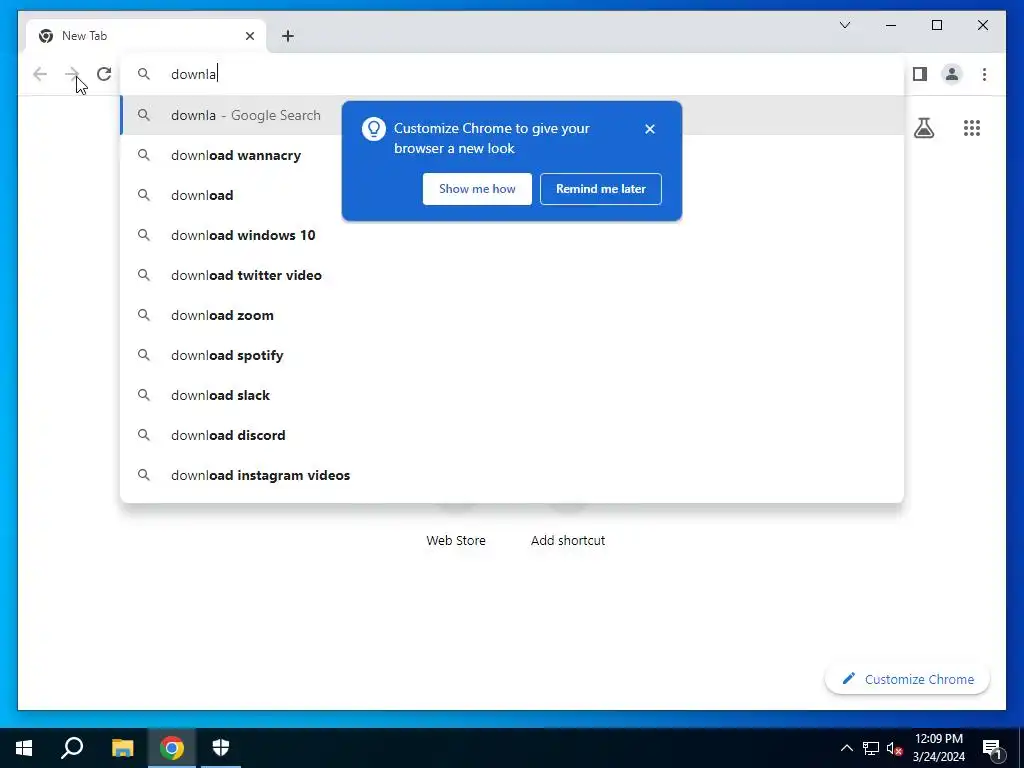Expand the tab search chevron
Image resolution: width=1024 pixels, height=768 pixels.
[x=844, y=25]
